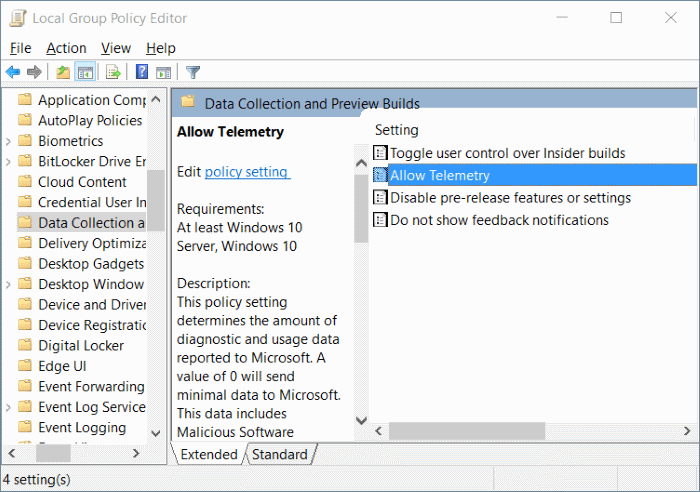The height and width of the screenshot is (492, 700).
Task: Open the Action menu
Action: (66, 48)
